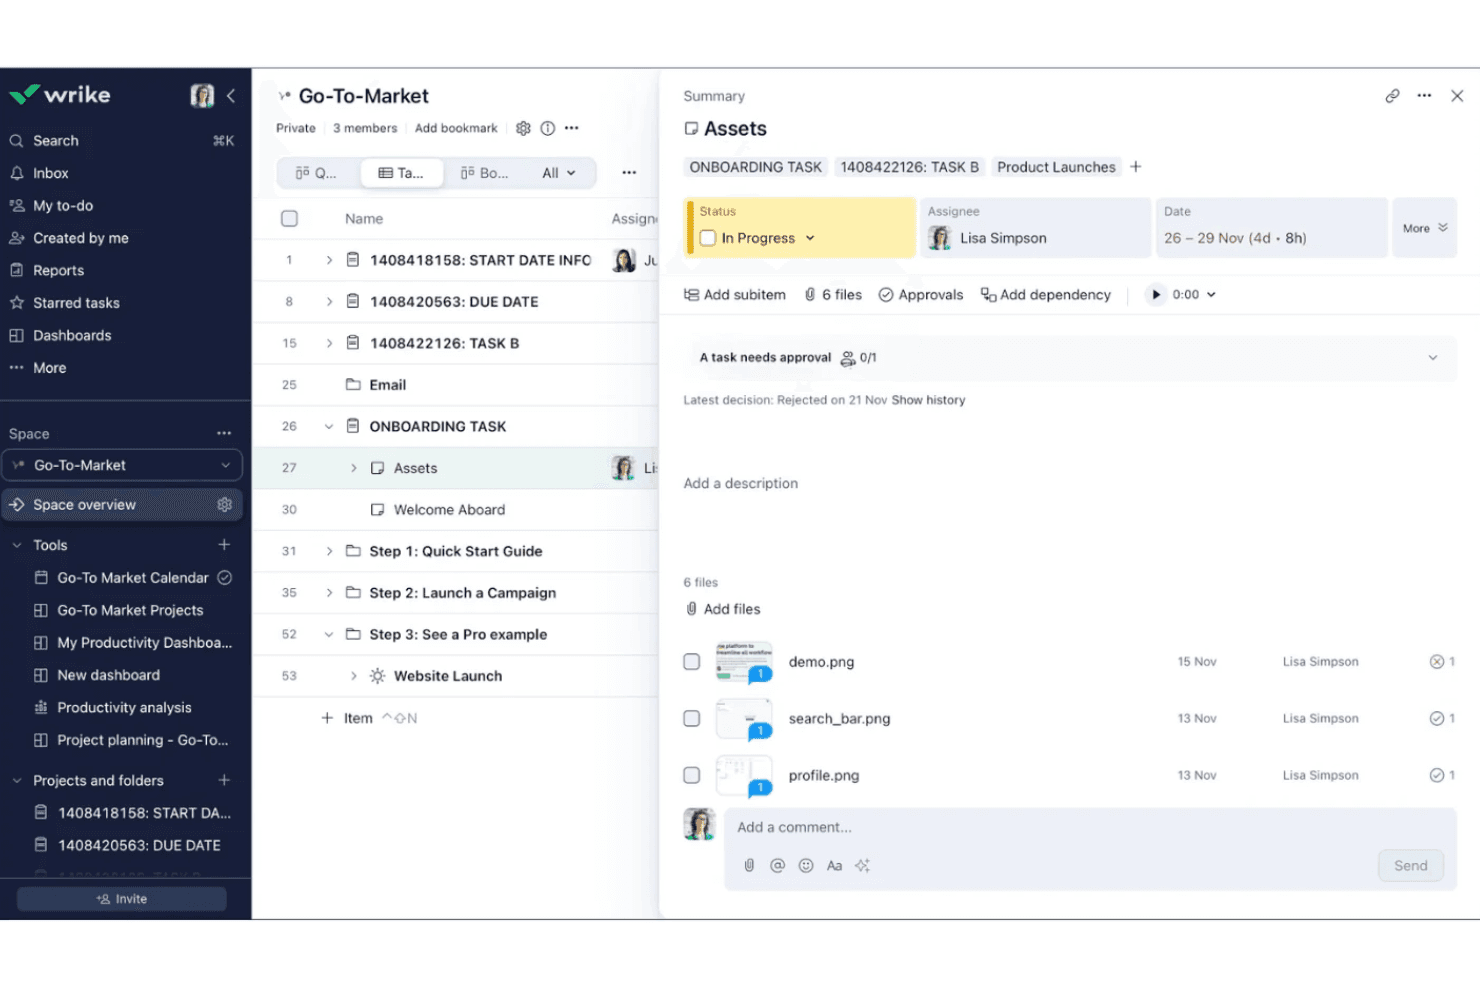Attach a file via comment paperclip icon
Image resolution: width=1480 pixels, height=987 pixels.
click(749, 866)
